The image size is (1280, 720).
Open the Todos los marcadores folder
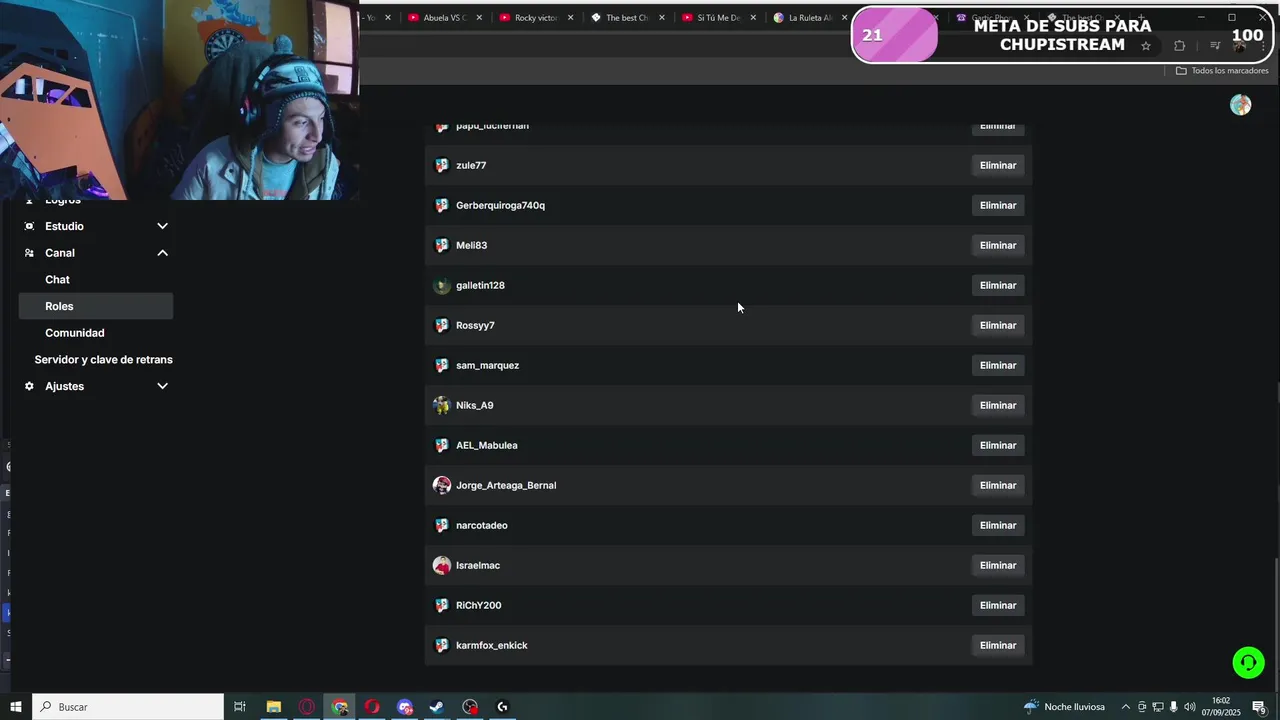tap(1222, 71)
